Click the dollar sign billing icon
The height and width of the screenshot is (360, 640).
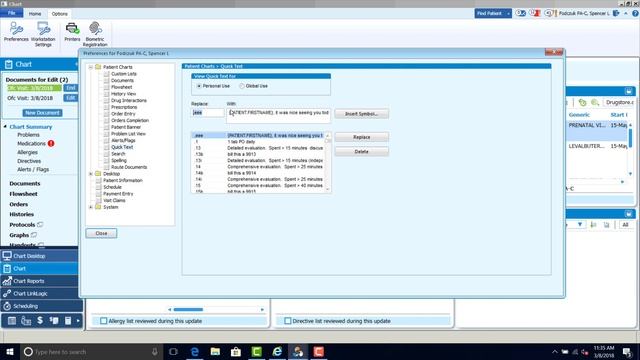[40, 320]
